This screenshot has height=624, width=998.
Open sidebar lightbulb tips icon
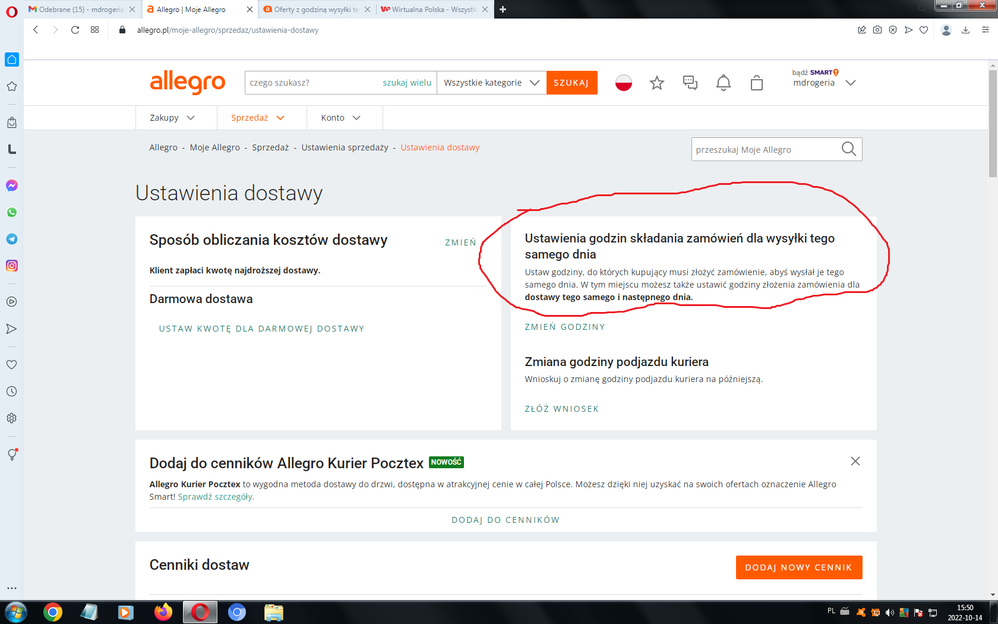[x=11, y=455]
